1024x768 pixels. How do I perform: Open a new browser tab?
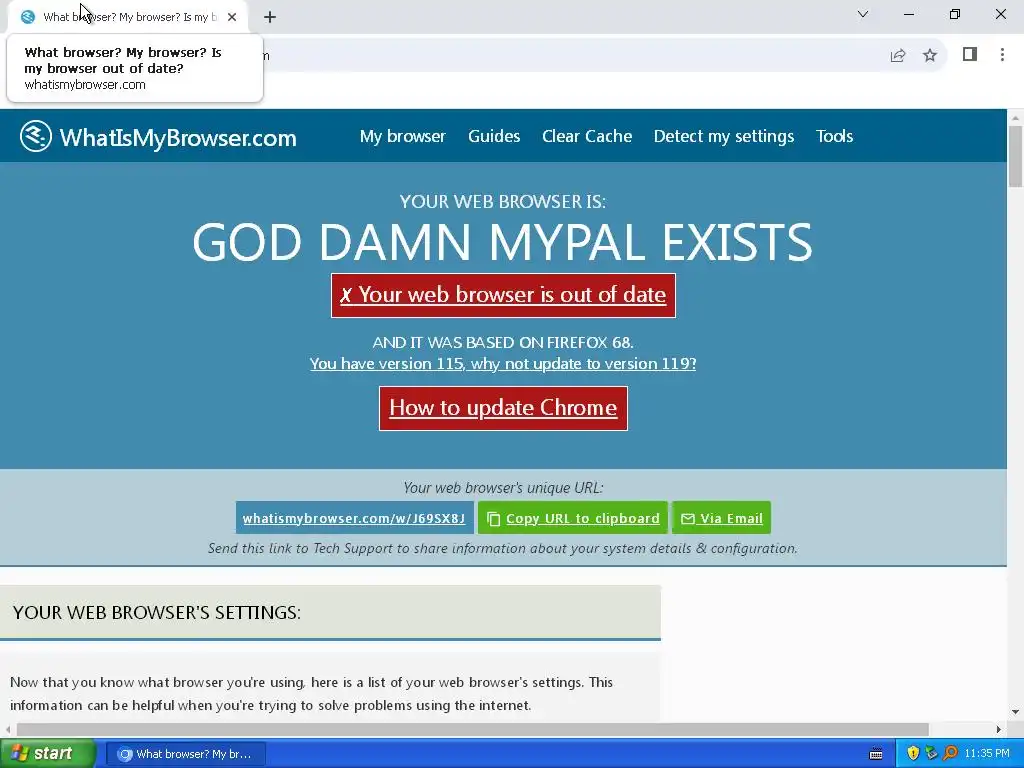(270, 17)
